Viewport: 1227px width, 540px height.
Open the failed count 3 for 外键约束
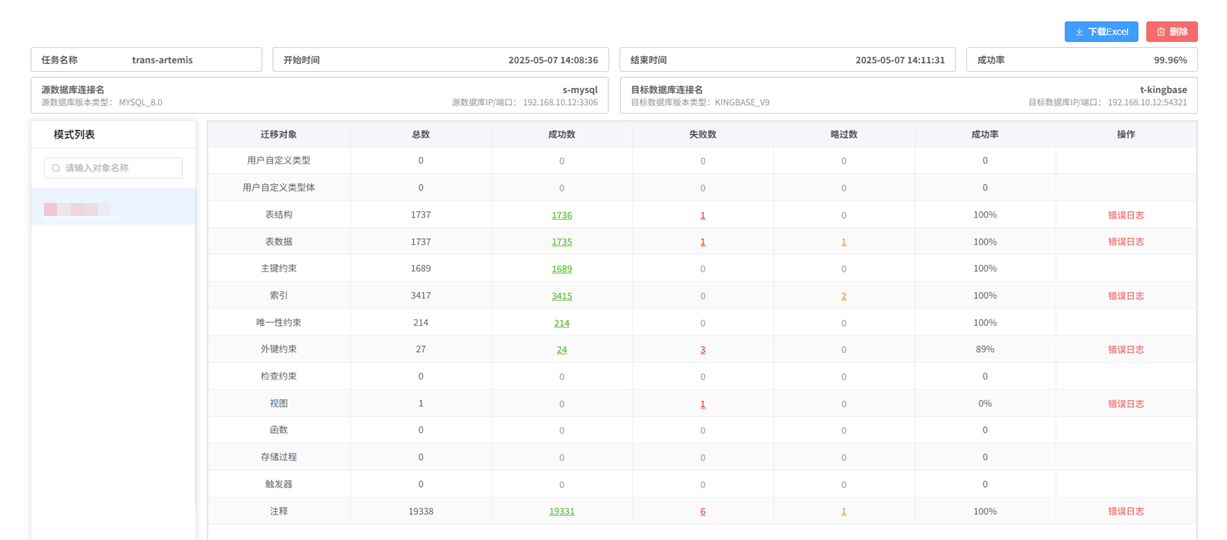coord(703,350)
